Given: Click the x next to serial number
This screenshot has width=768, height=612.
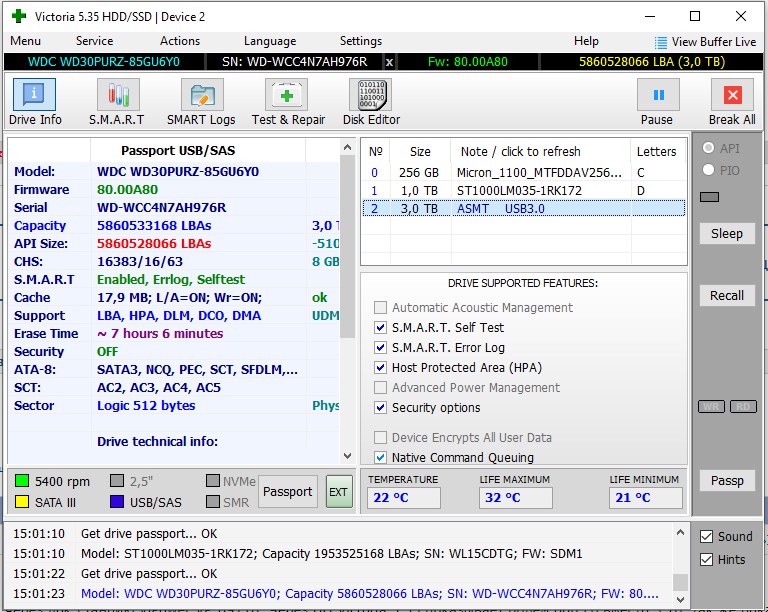Looking at the screenshot, I should (x=389, y=62).
